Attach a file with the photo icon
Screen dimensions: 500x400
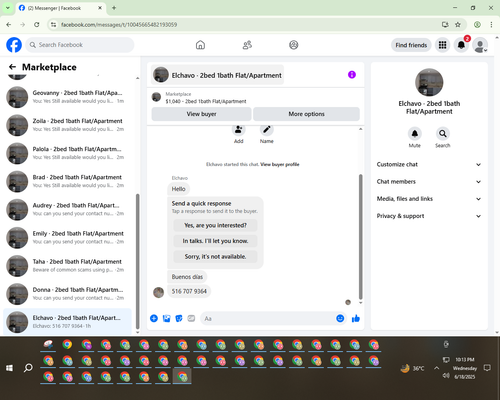(x=166, y=319)
